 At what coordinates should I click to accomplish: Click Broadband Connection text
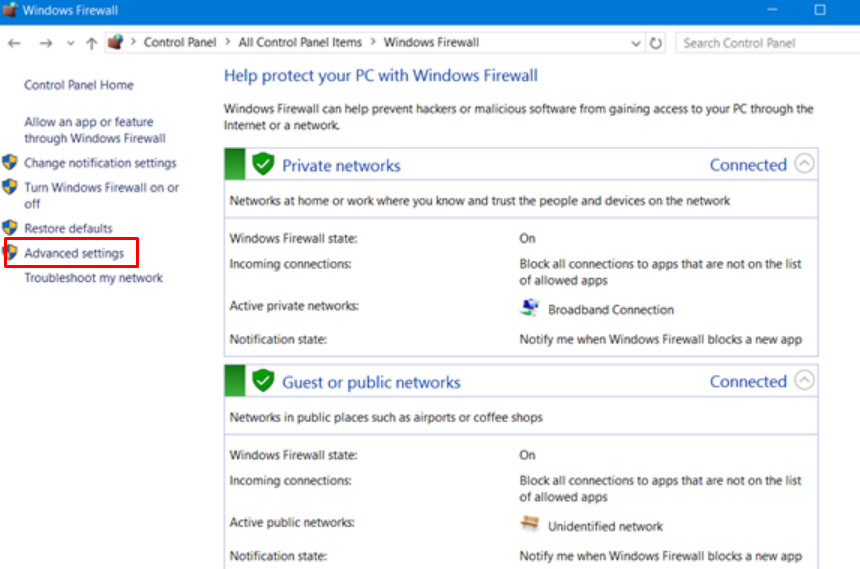(611, 309)
